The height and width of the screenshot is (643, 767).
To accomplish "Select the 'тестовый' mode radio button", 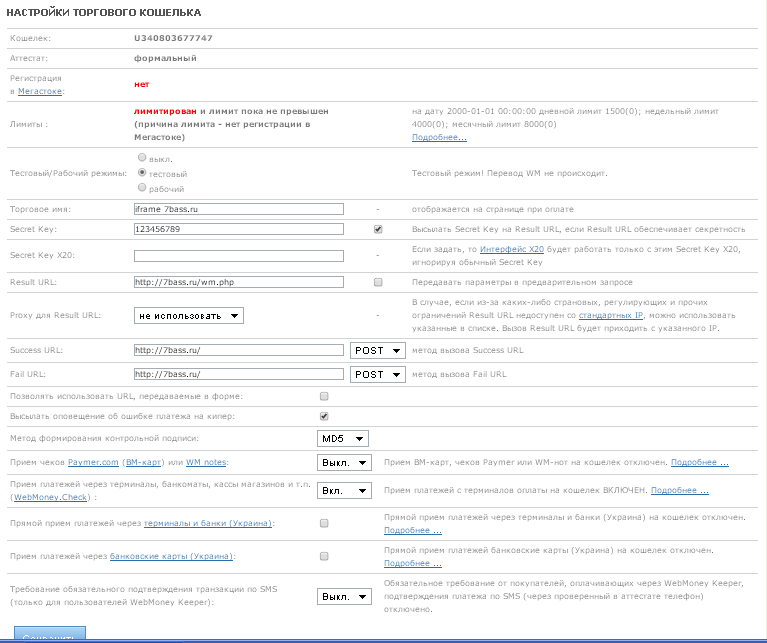I will click(141, 172).
